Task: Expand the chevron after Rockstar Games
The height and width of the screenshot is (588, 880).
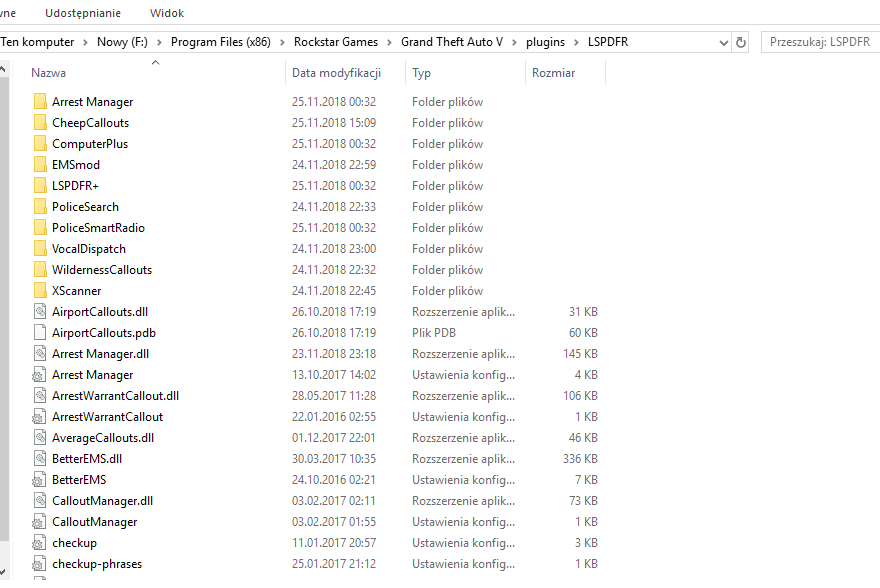Action: point(389,43)
